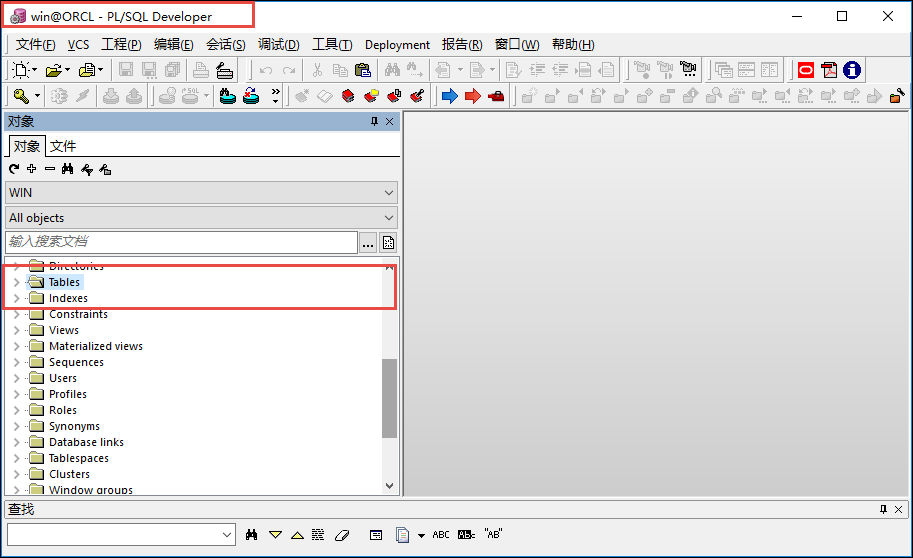
Task: Click the Paste clipboard icon
Action: click(363, 70)
